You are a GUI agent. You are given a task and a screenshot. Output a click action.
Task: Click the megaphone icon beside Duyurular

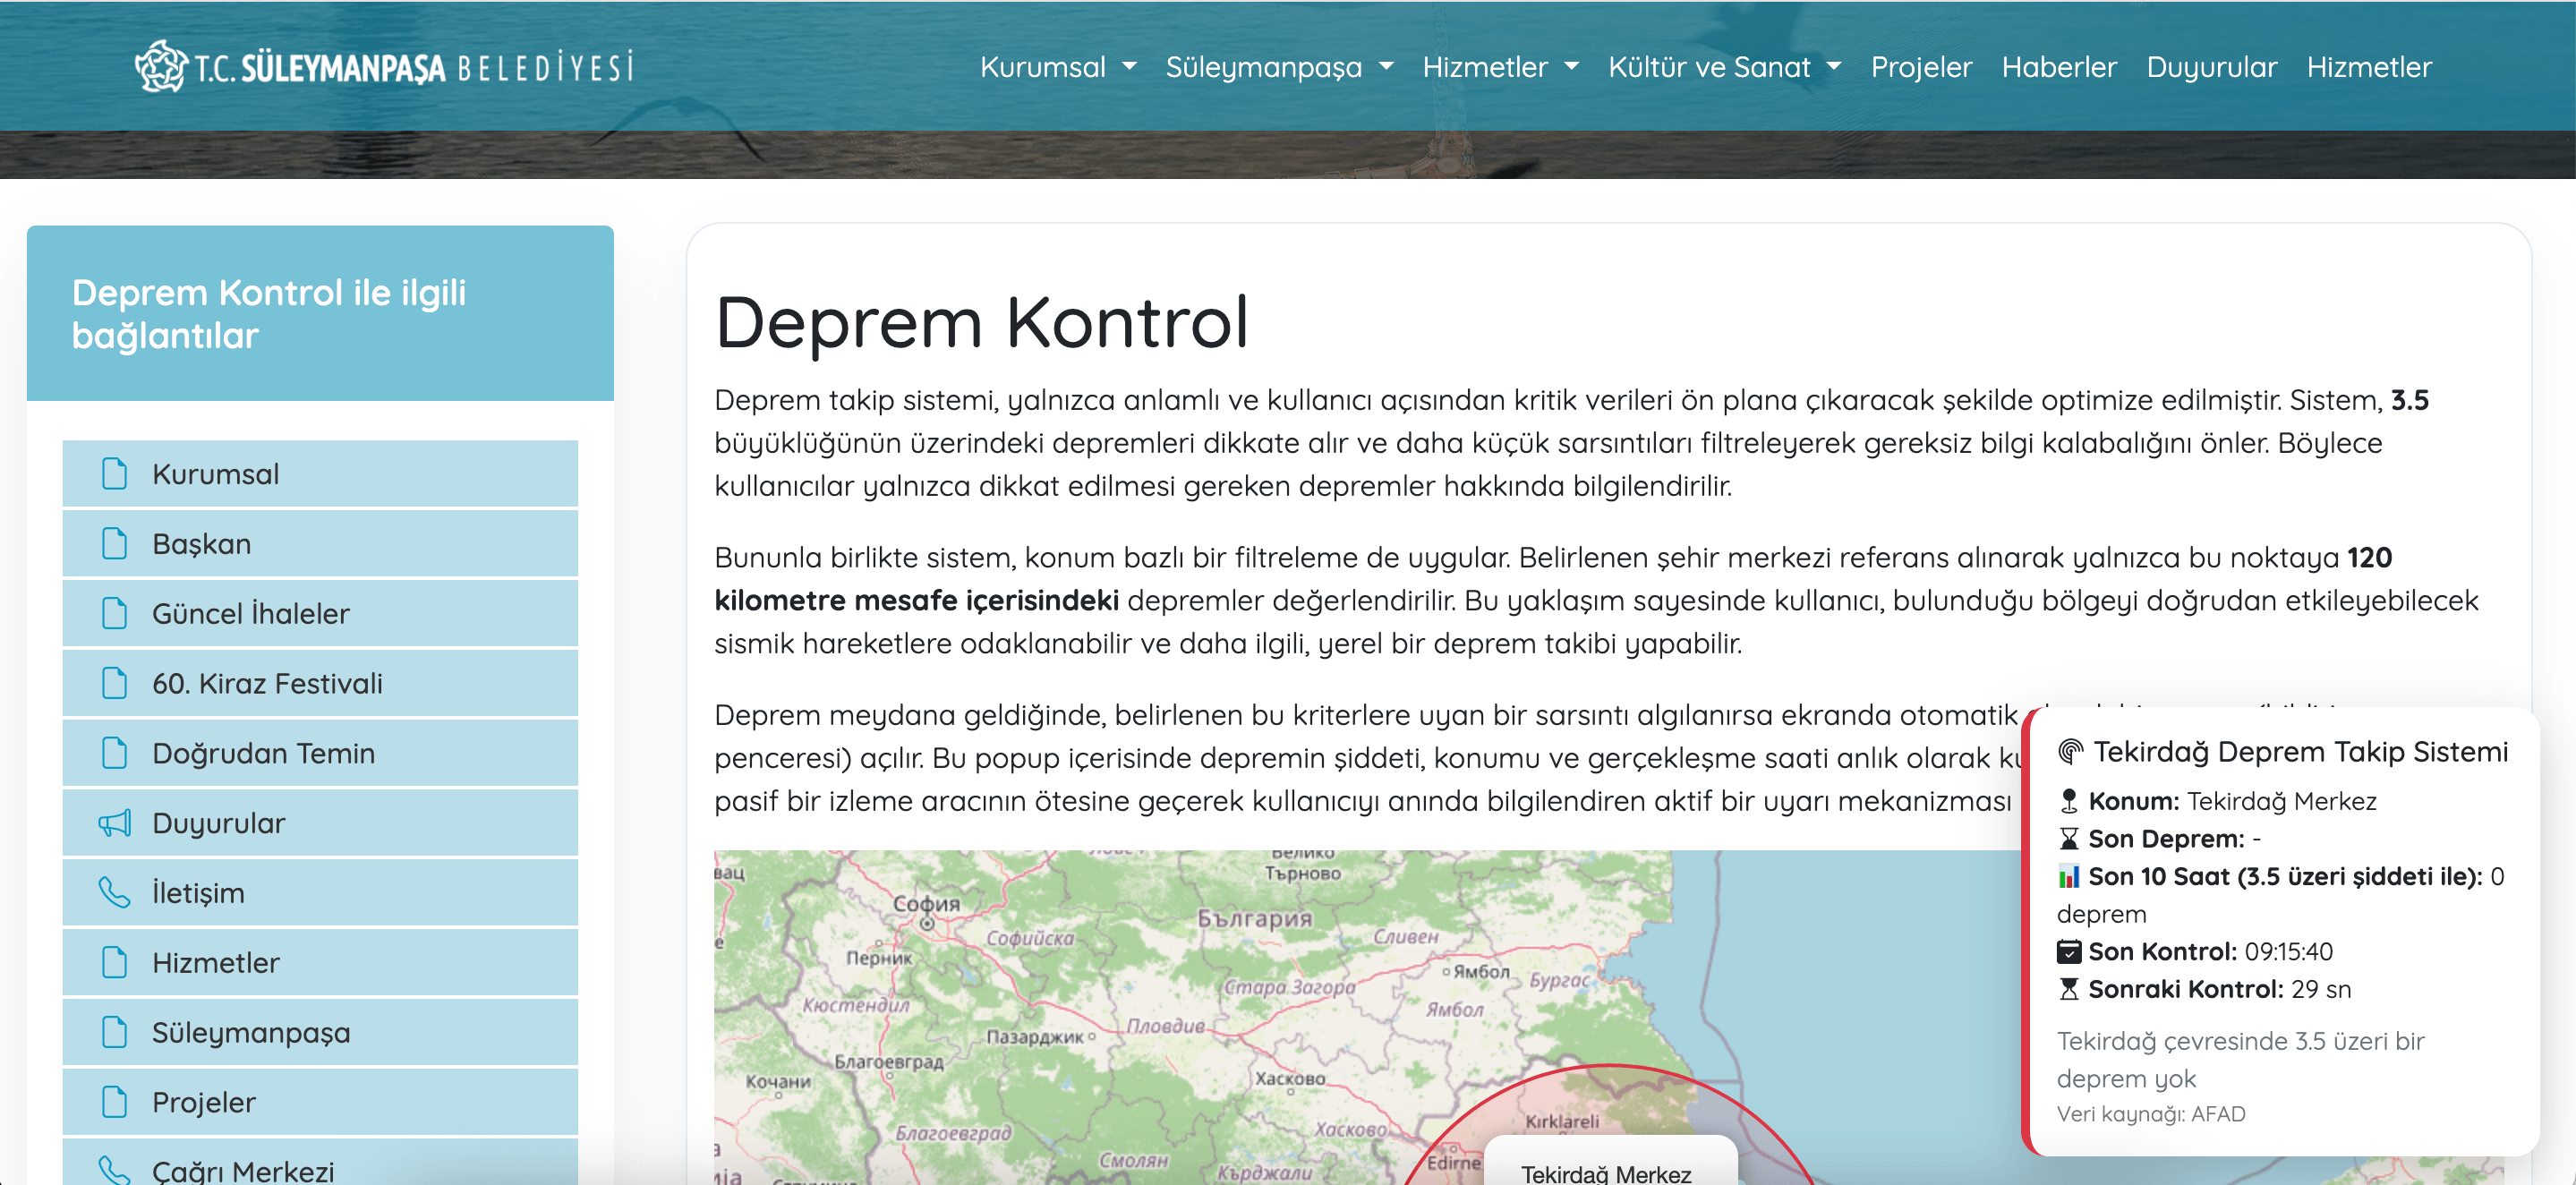(115, 823)
